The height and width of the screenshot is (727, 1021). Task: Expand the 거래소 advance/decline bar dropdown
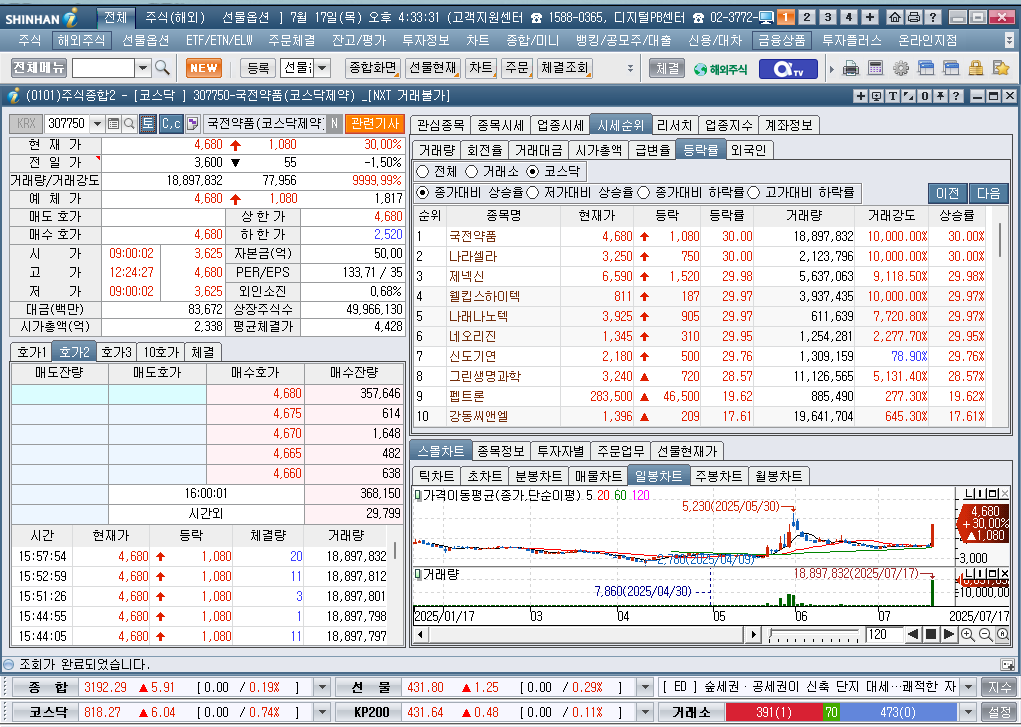click(x=968, y=713)
